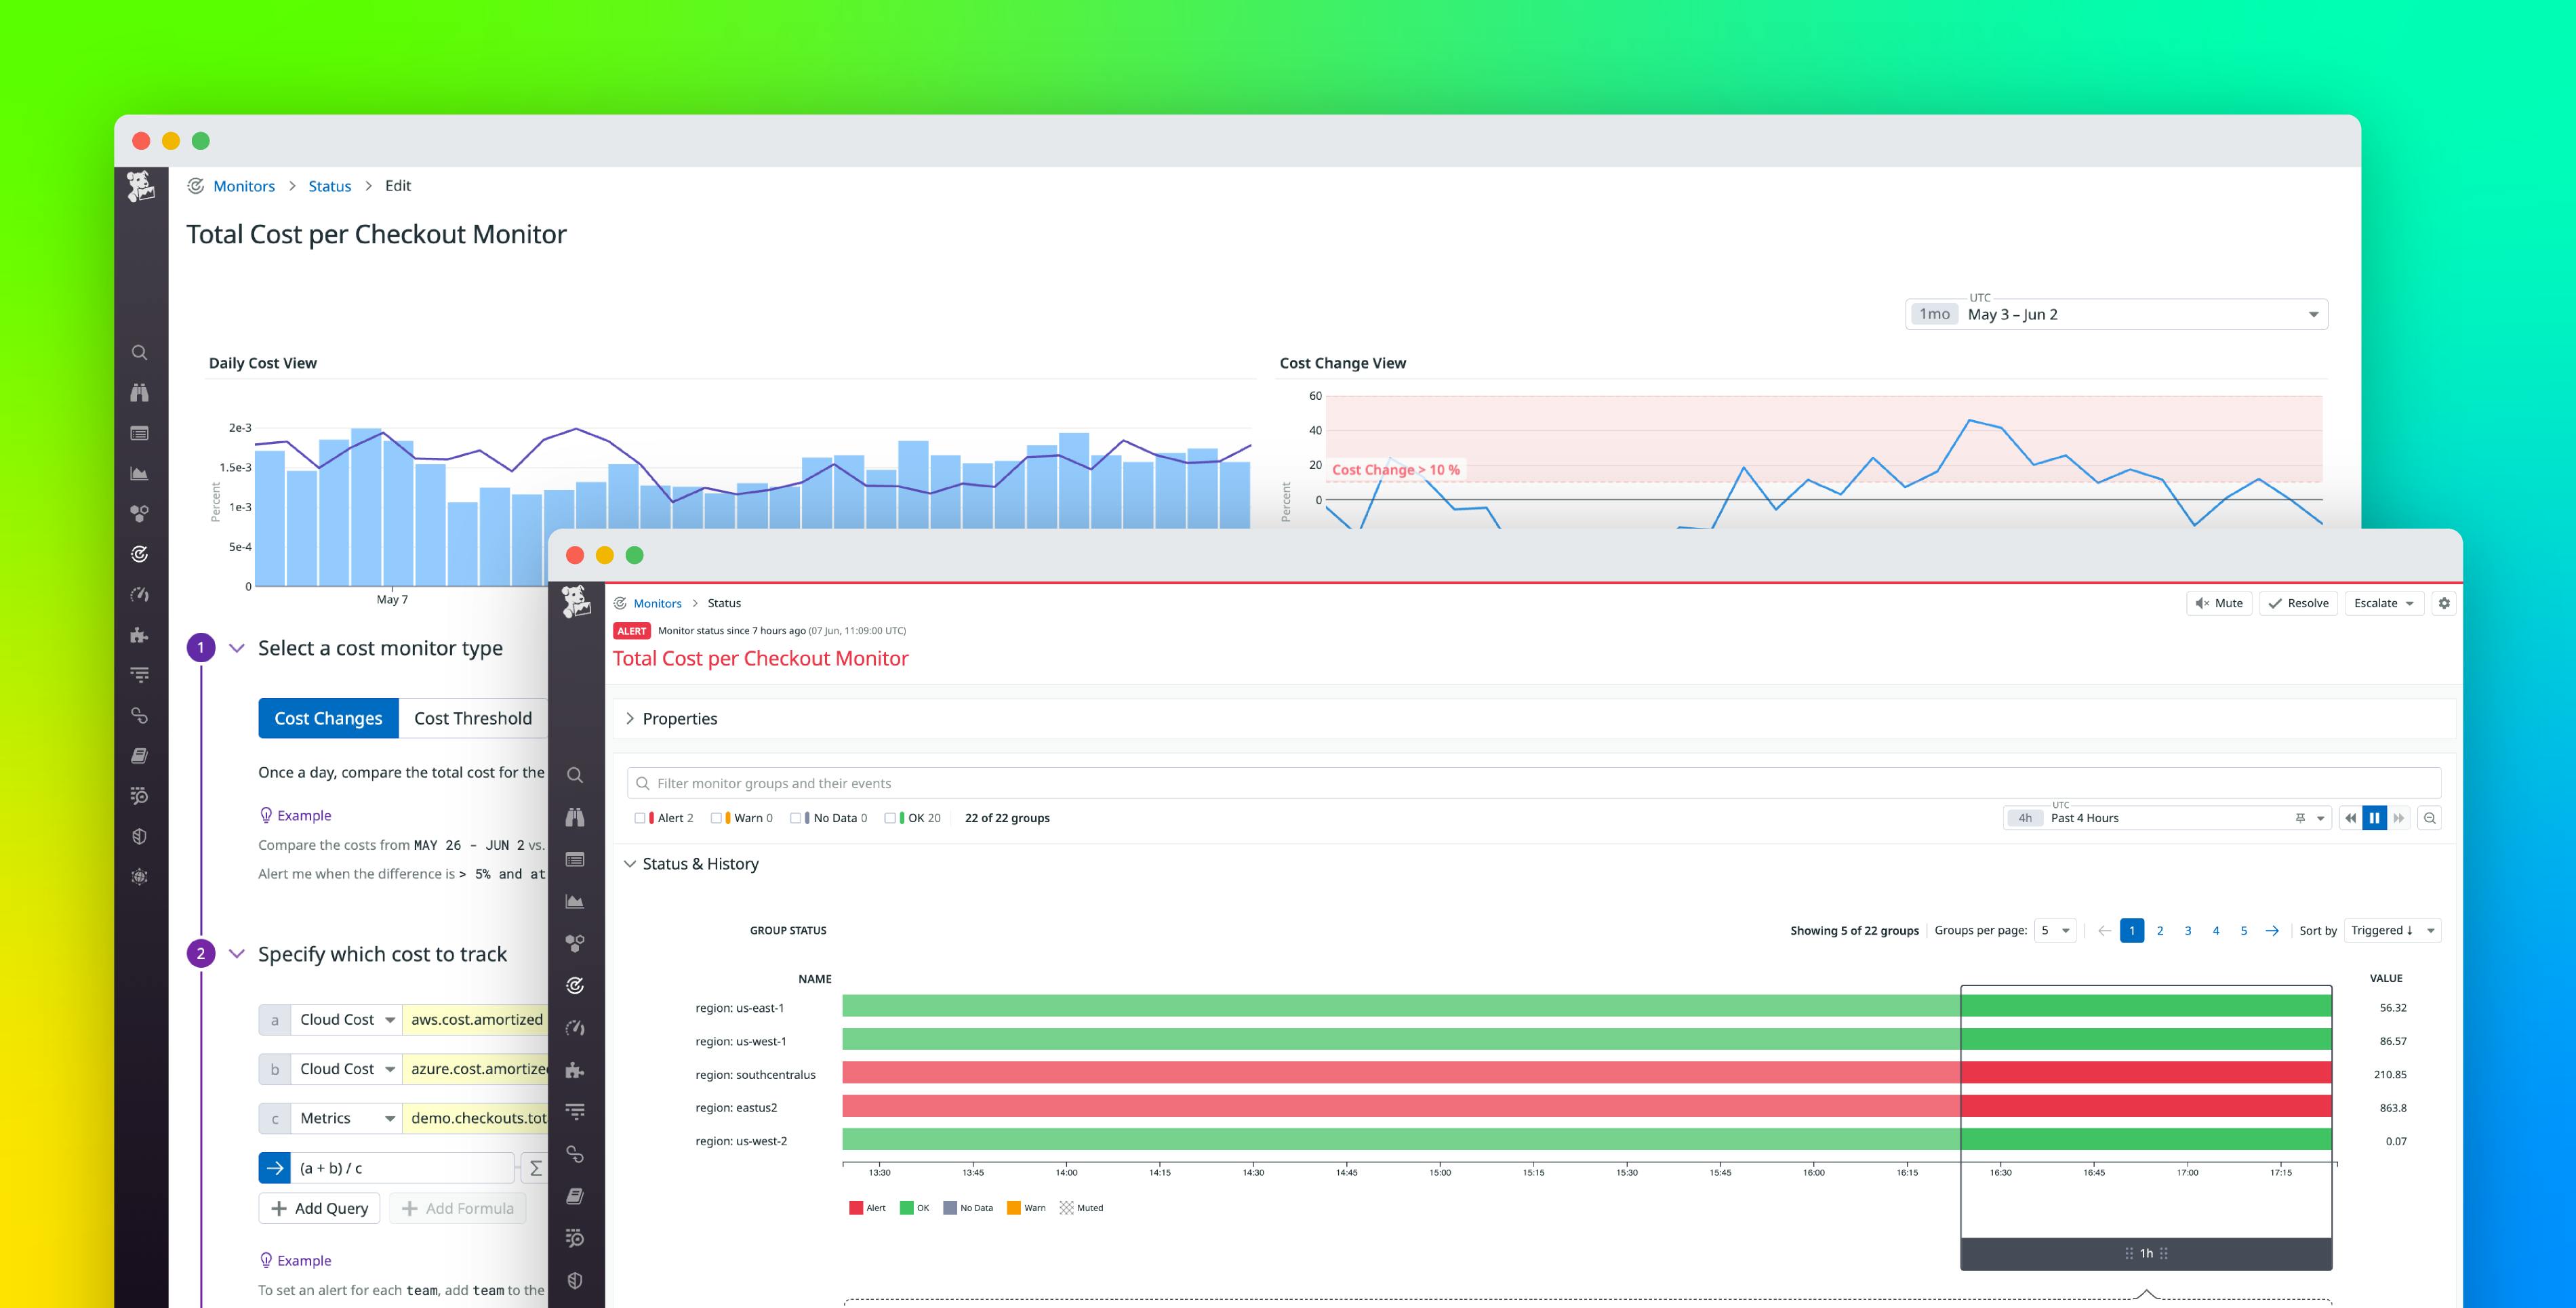Click the Resolve button on the alert
This screenshot has width=2576, height=1308.
coord(2297,603)
